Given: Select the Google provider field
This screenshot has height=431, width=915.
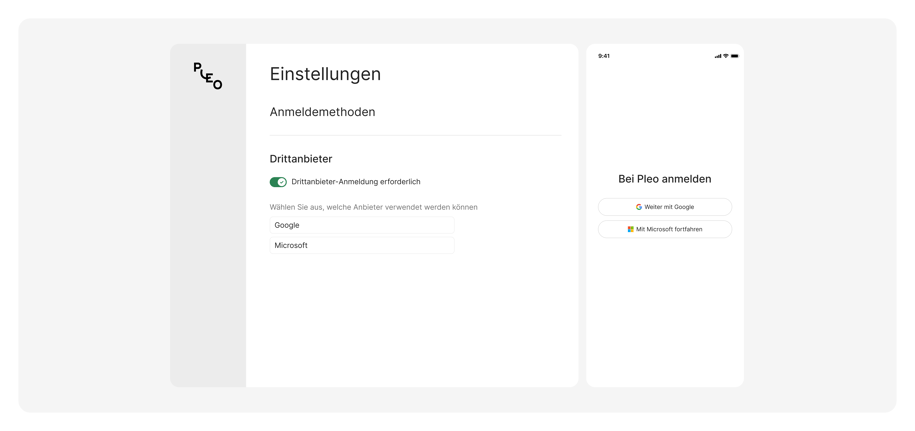Looking at the screenshot, I should pyautogui.click(x=362, y=225).
